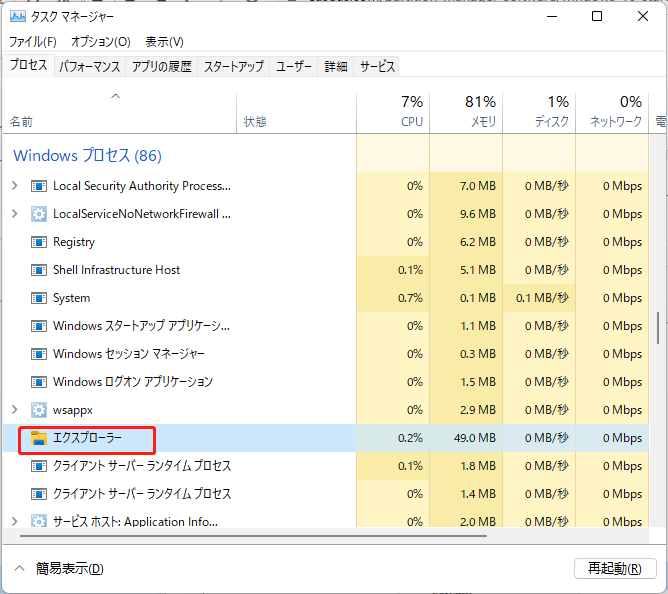Viewport: 668px width, 594px height.
Task: Click the folder icon beside エクスプローラー
Action: pyautogui.click(x=39, y=438)
